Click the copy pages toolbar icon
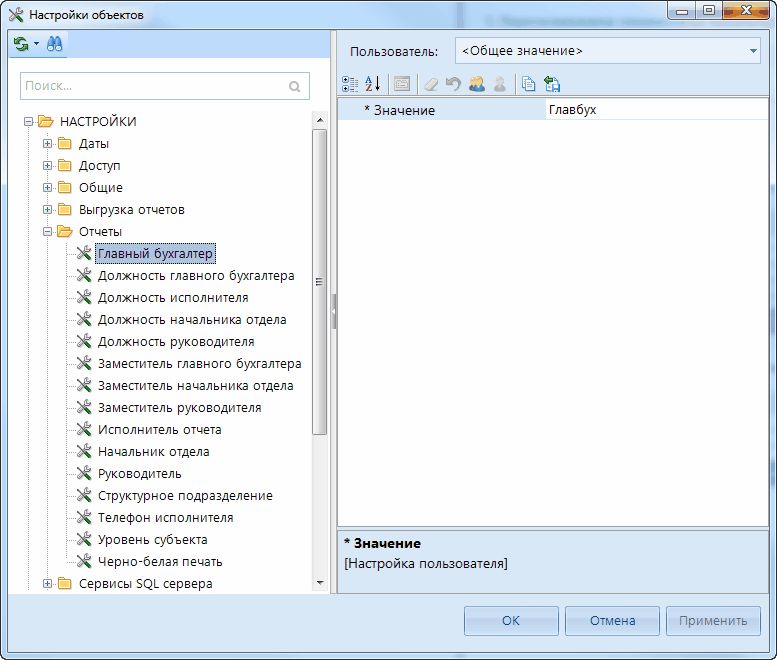Screen dimensions: 777x660 tap(528, 85)
